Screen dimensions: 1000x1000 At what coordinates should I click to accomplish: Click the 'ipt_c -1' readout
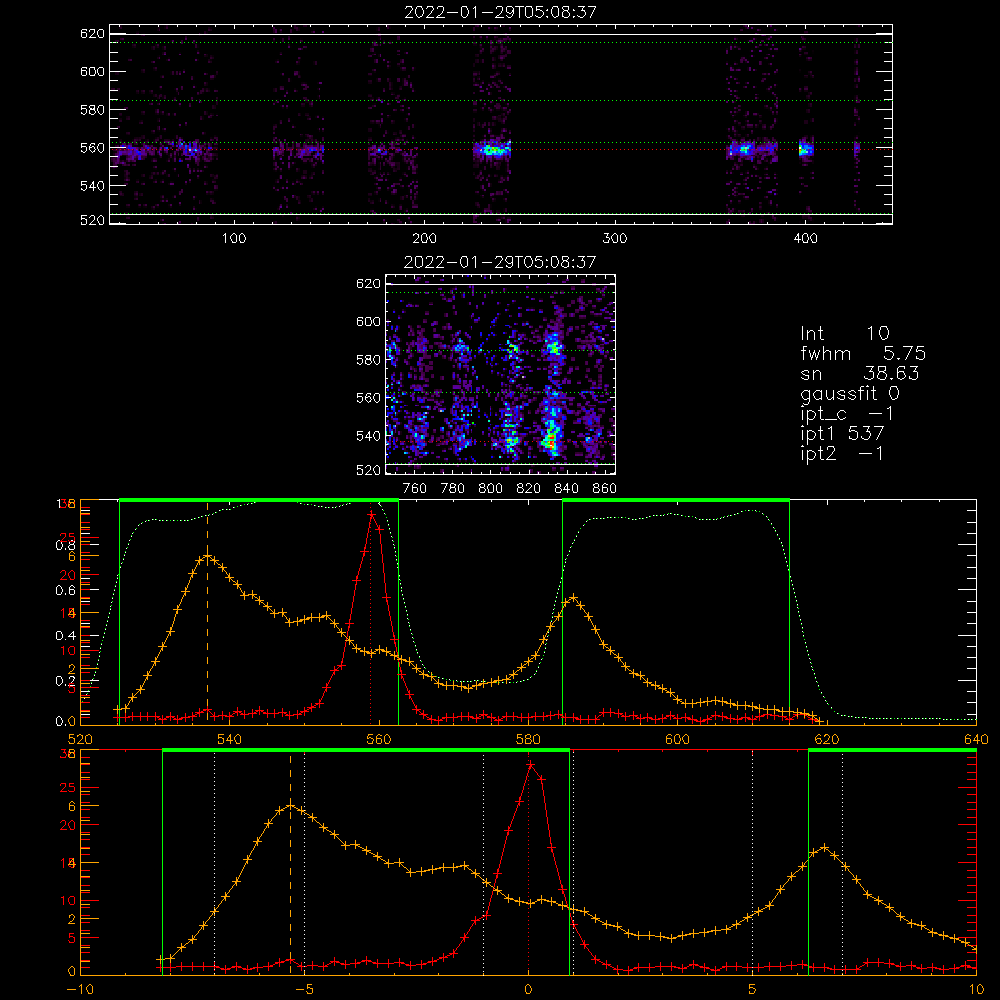[x=848, y=414]
